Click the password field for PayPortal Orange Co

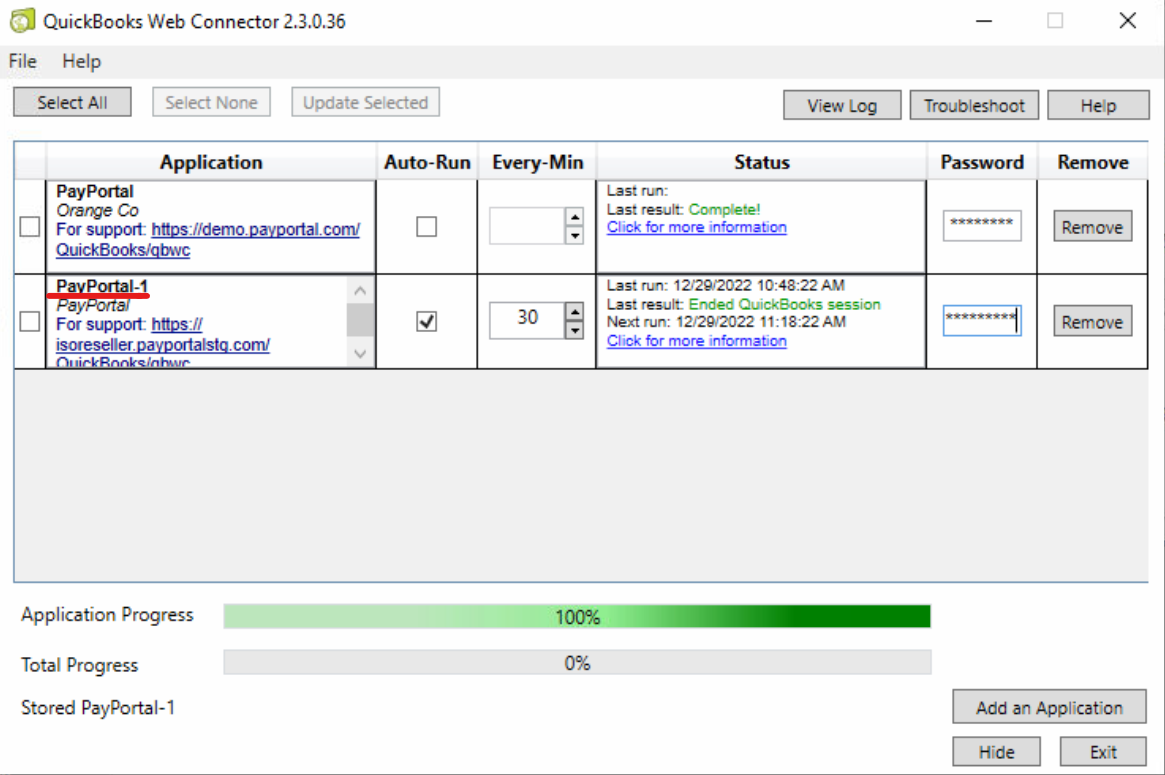coord(981,226)
